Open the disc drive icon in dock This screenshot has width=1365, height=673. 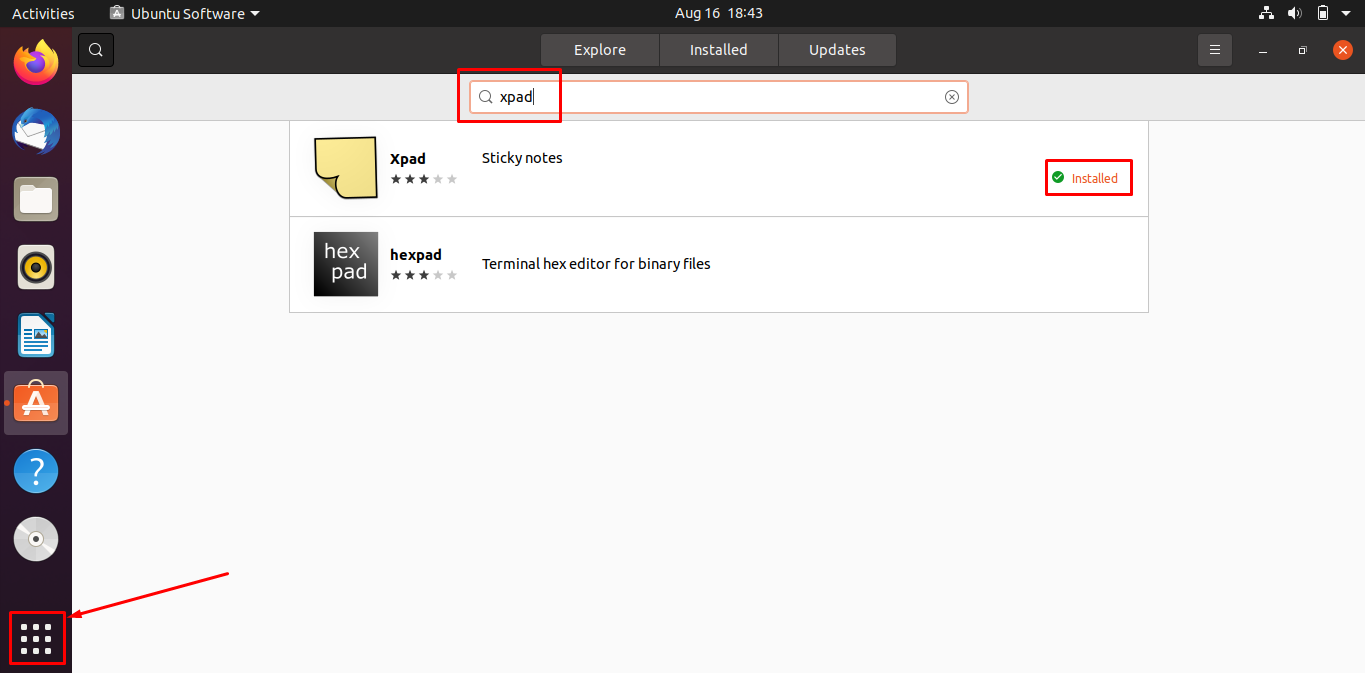pyautogui.click(x=36, y=539)
